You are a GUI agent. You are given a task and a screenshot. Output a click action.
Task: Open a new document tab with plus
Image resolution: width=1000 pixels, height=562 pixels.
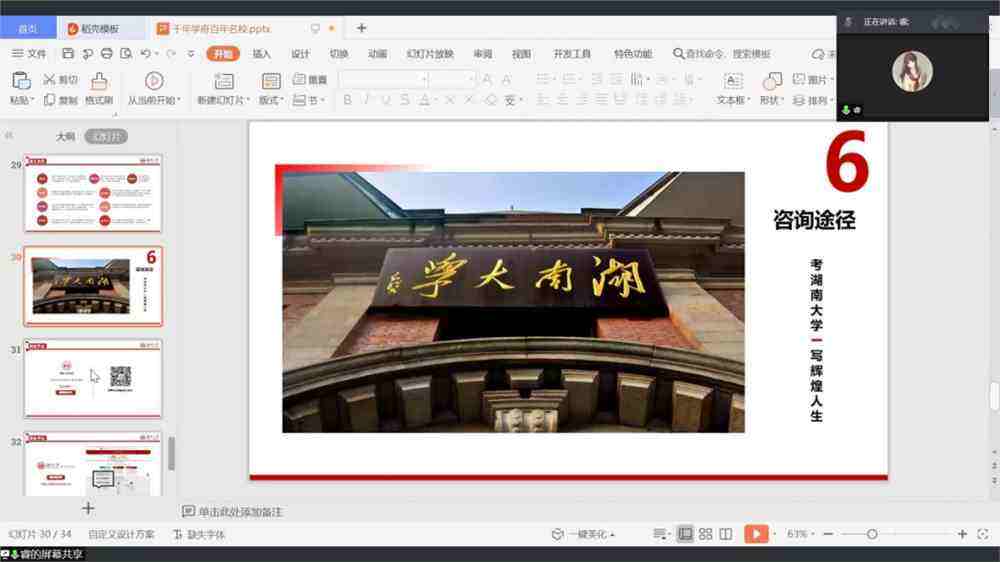[362, 28]
